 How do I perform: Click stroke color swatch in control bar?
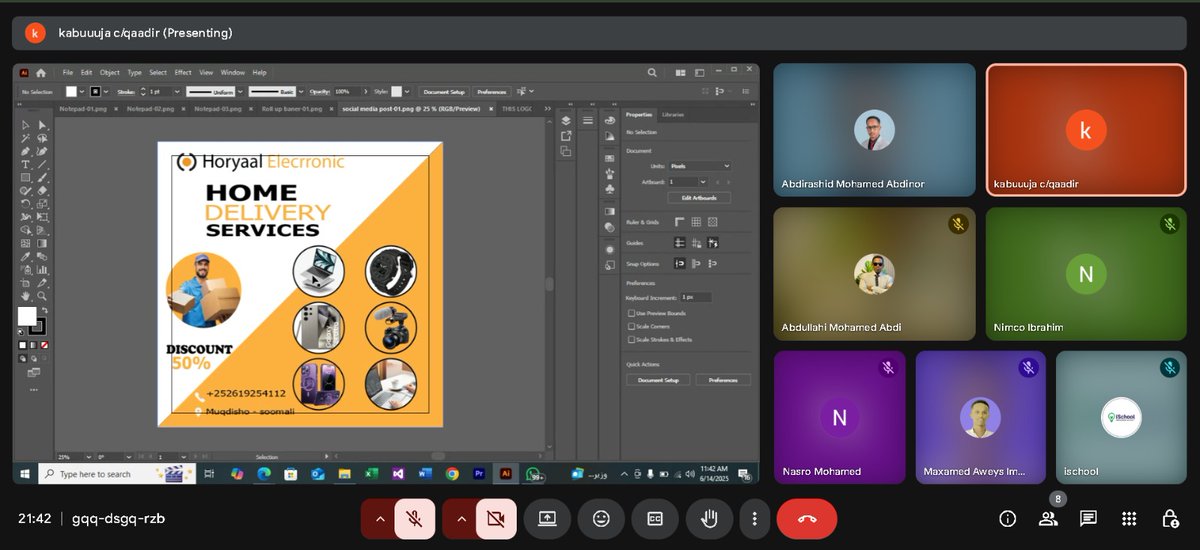tap(96, 91)
